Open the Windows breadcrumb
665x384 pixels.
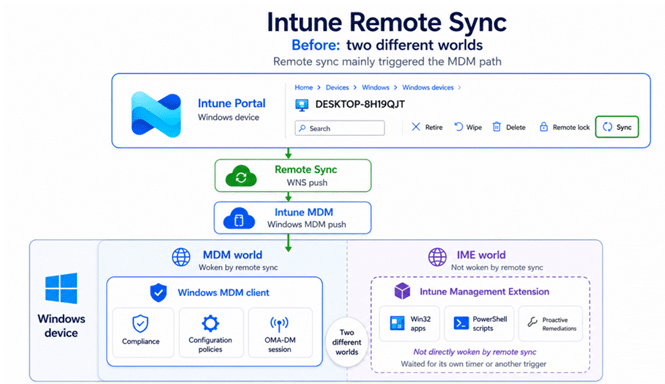375,87
